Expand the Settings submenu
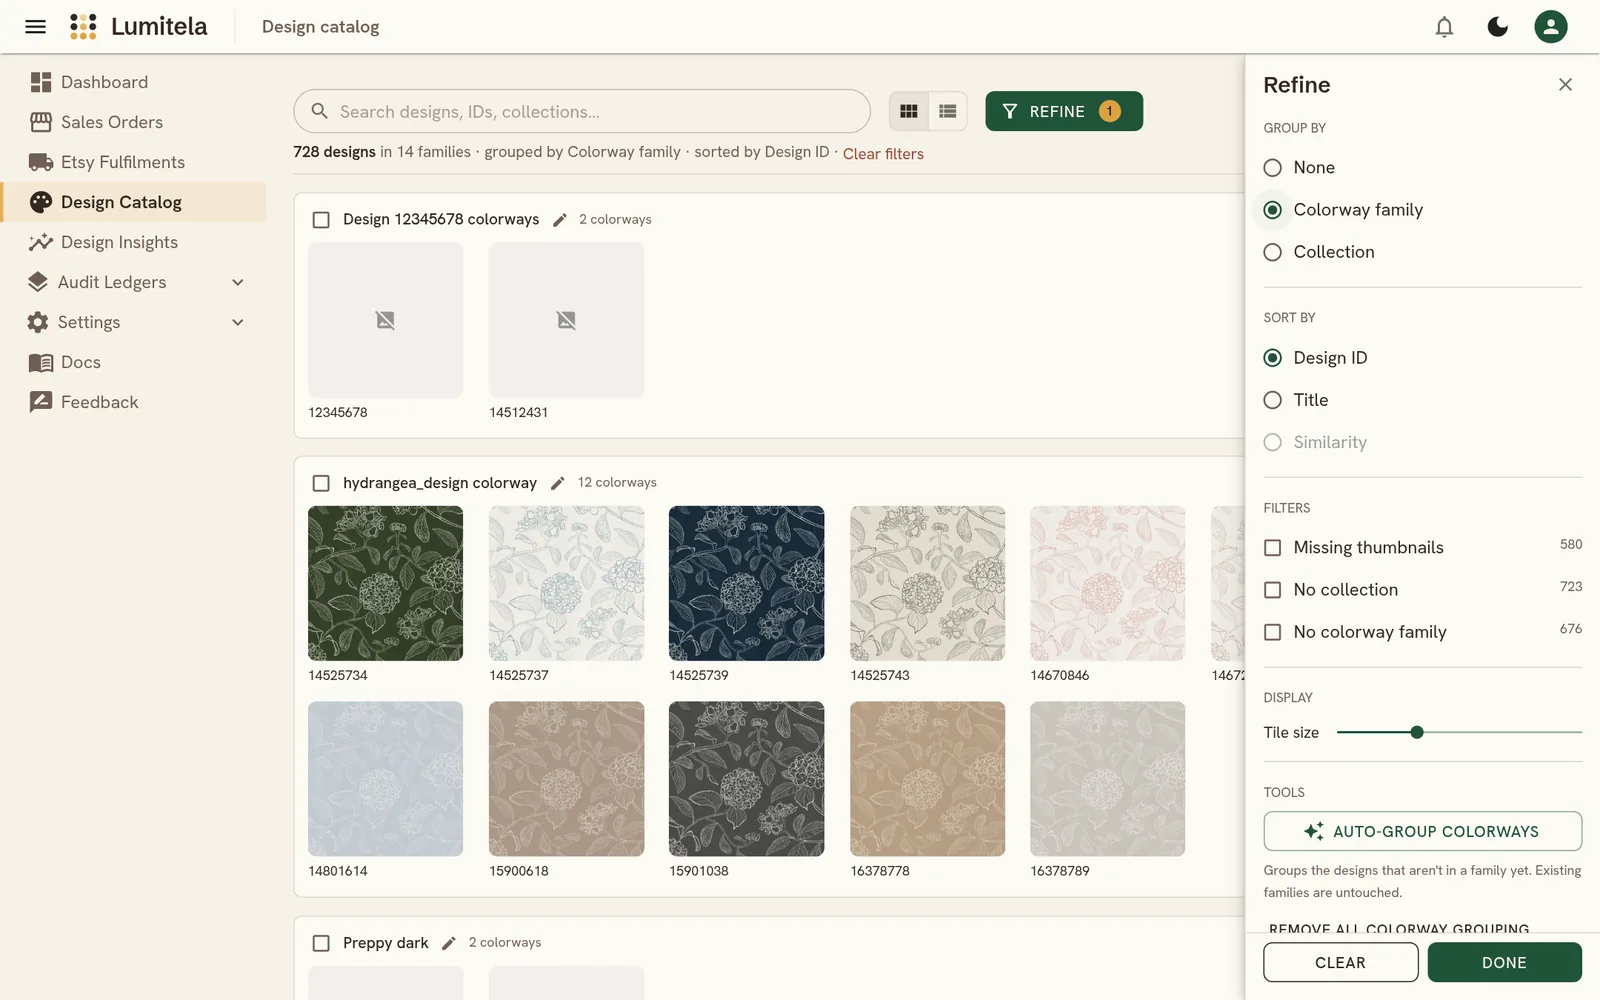 click(238, 322)
